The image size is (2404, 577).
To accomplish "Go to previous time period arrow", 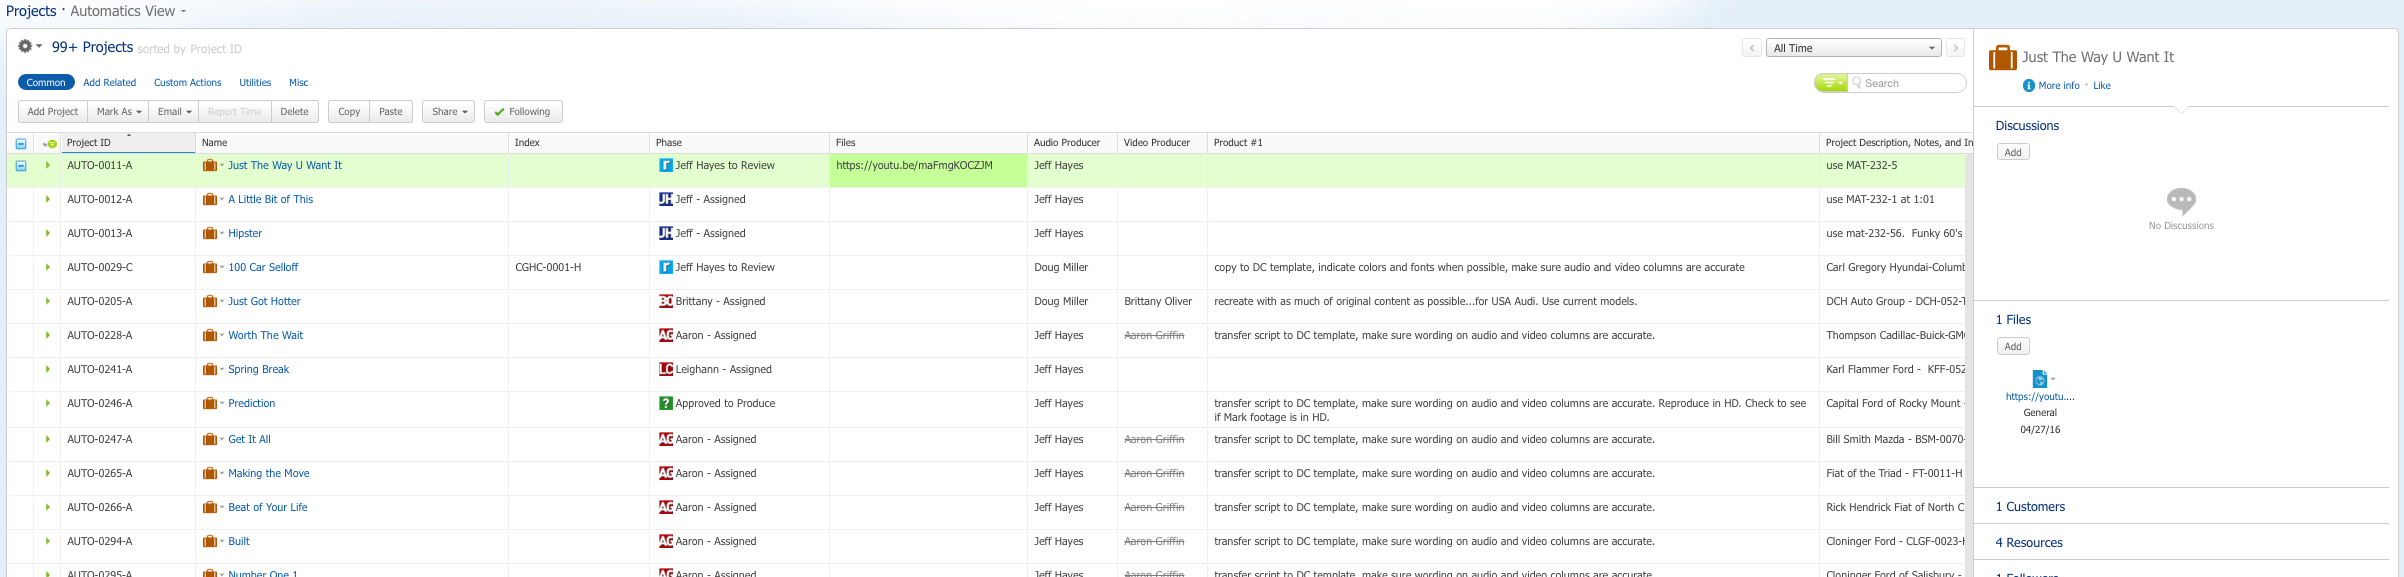I will pos(1752,48).
